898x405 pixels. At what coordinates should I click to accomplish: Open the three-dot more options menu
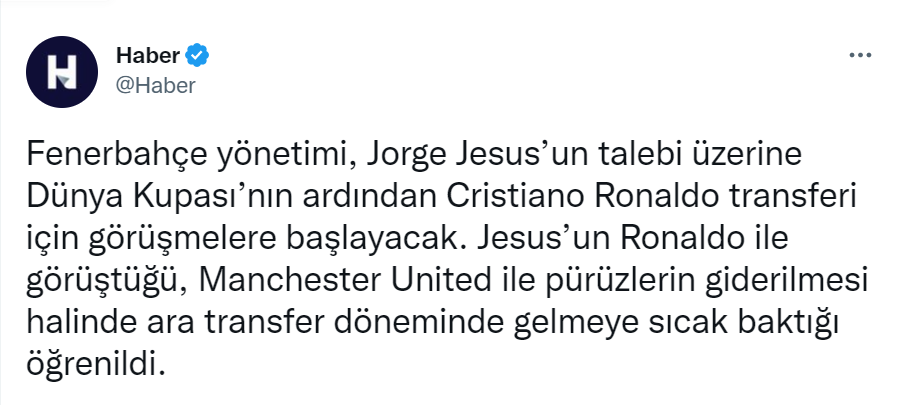(x=859, y=54)
